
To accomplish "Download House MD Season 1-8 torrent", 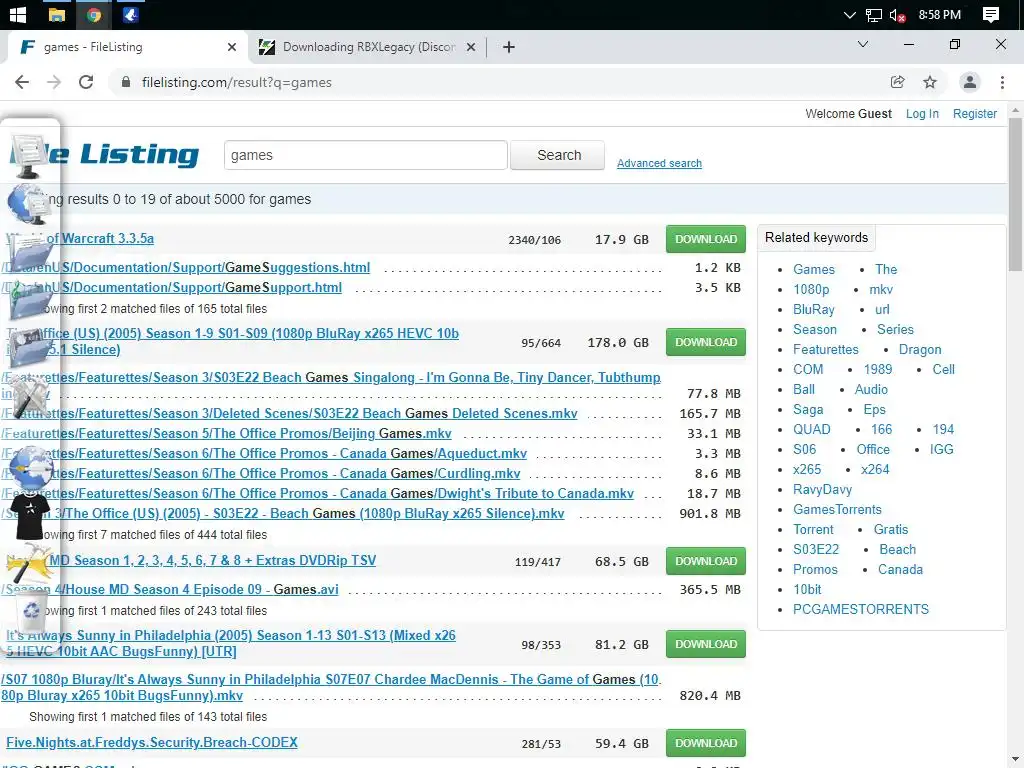I will point(705,561).
